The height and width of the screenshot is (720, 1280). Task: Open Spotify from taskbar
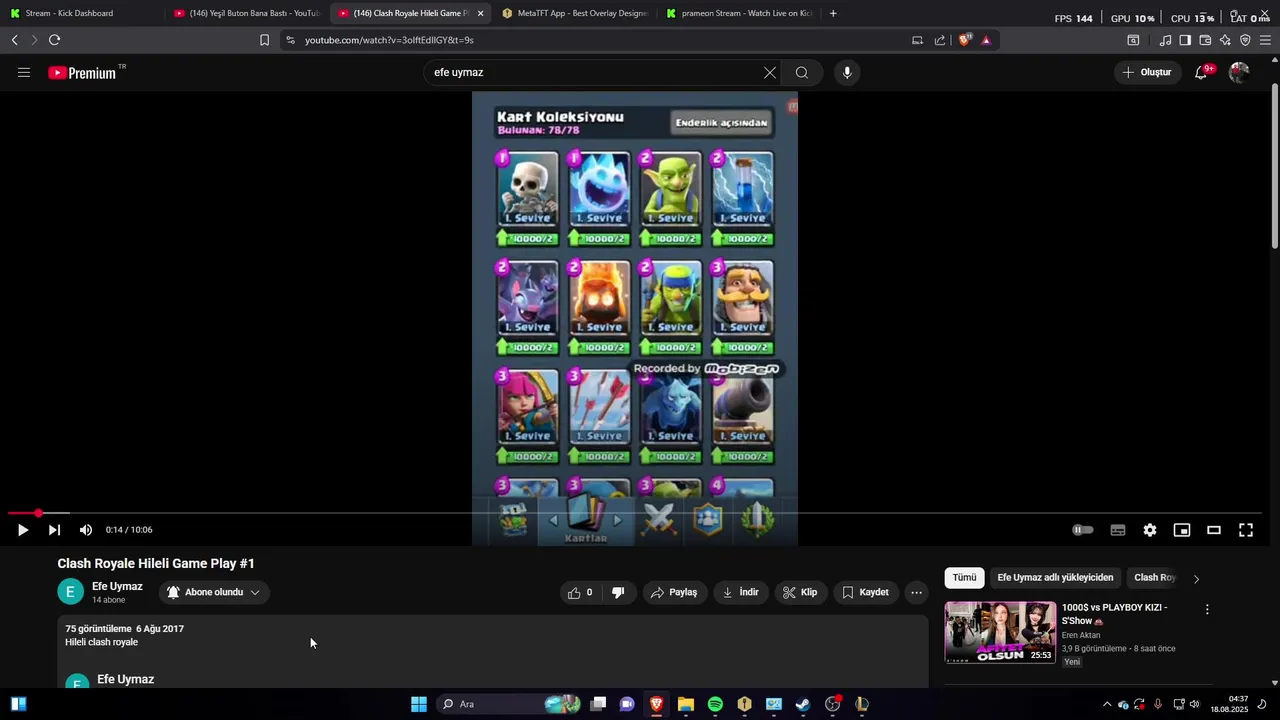pos(715,704)
